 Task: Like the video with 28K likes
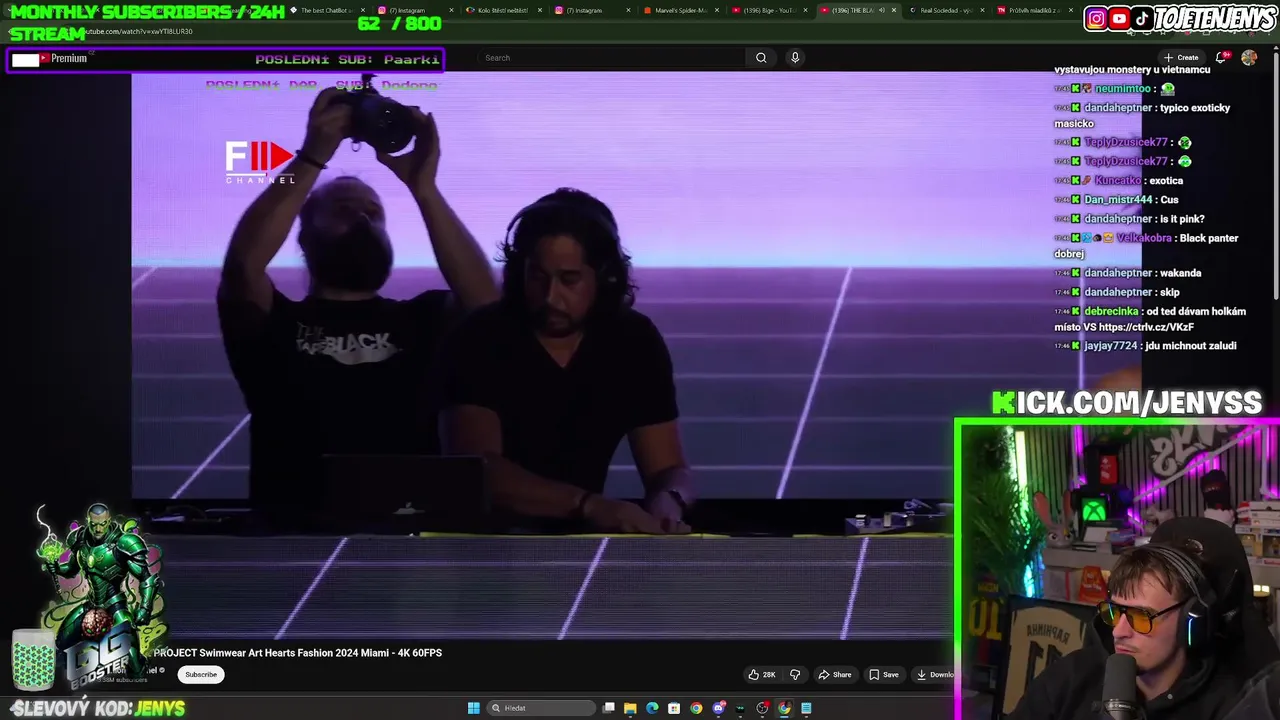[762, 675]
